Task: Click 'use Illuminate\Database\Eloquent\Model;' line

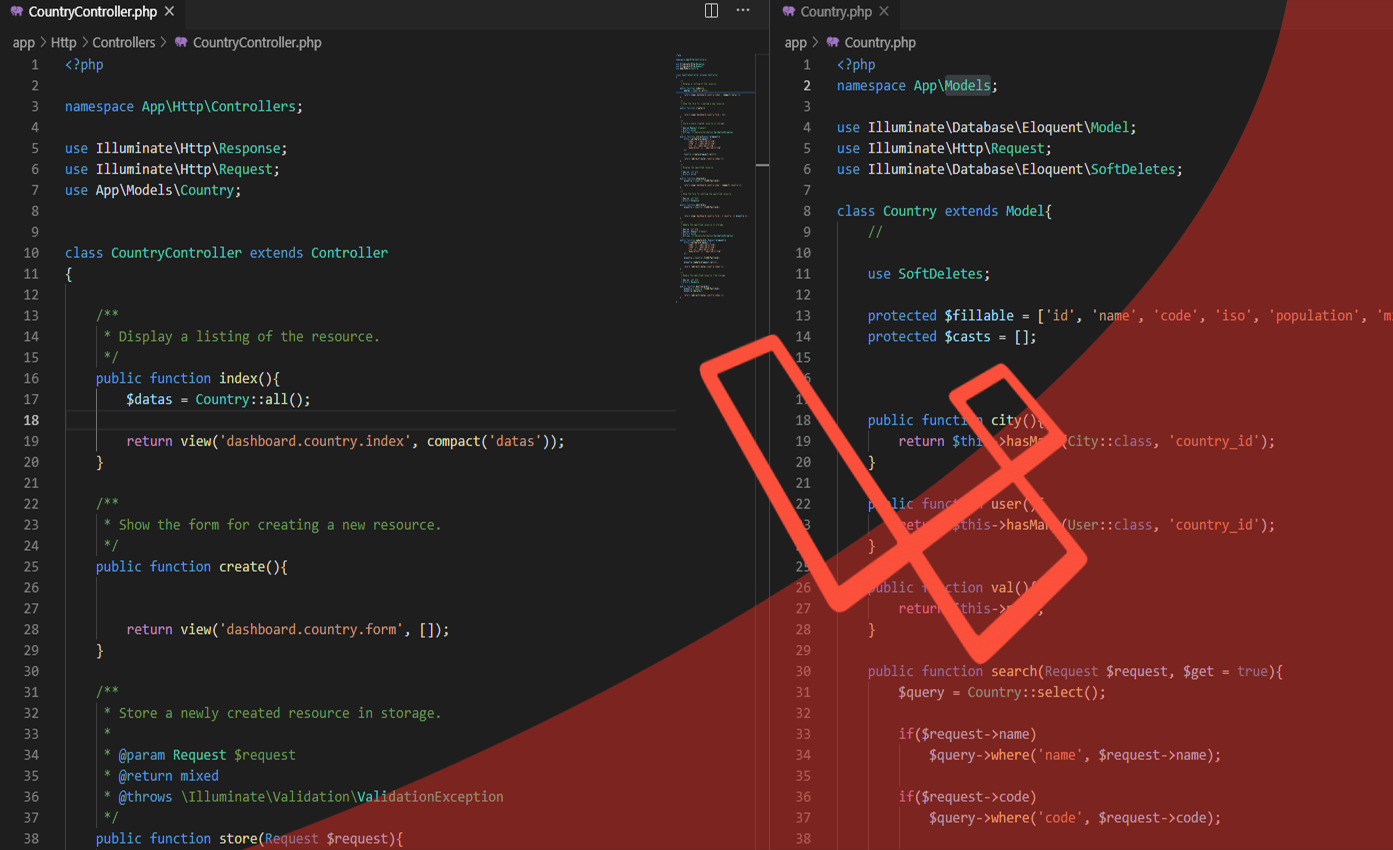Action: 987,127
